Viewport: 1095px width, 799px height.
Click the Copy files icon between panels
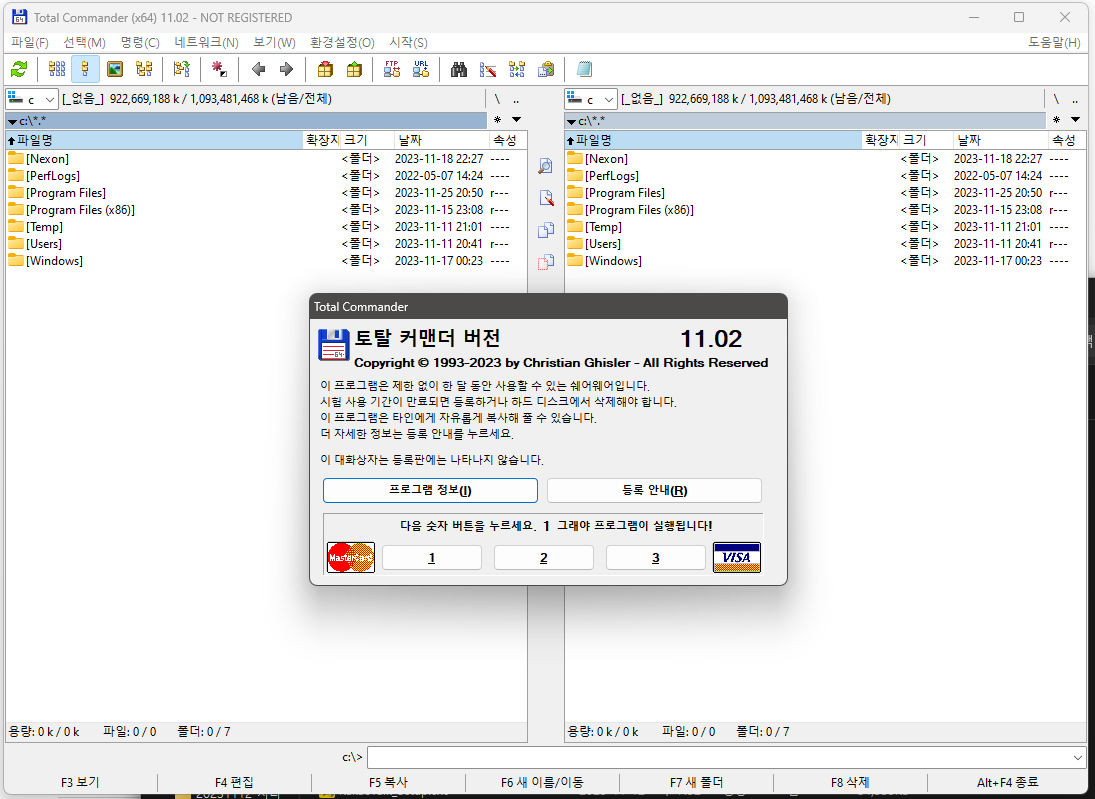545,230
